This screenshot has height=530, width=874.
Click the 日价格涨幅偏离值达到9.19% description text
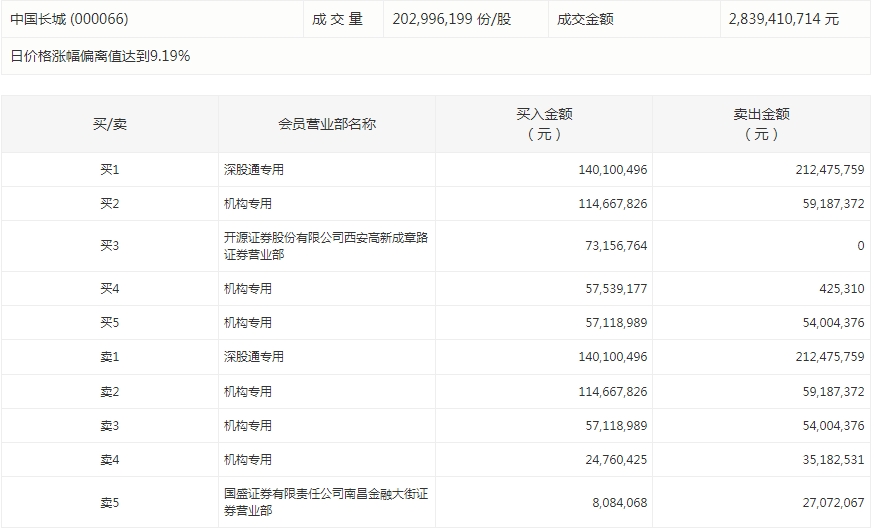[100, 56]
